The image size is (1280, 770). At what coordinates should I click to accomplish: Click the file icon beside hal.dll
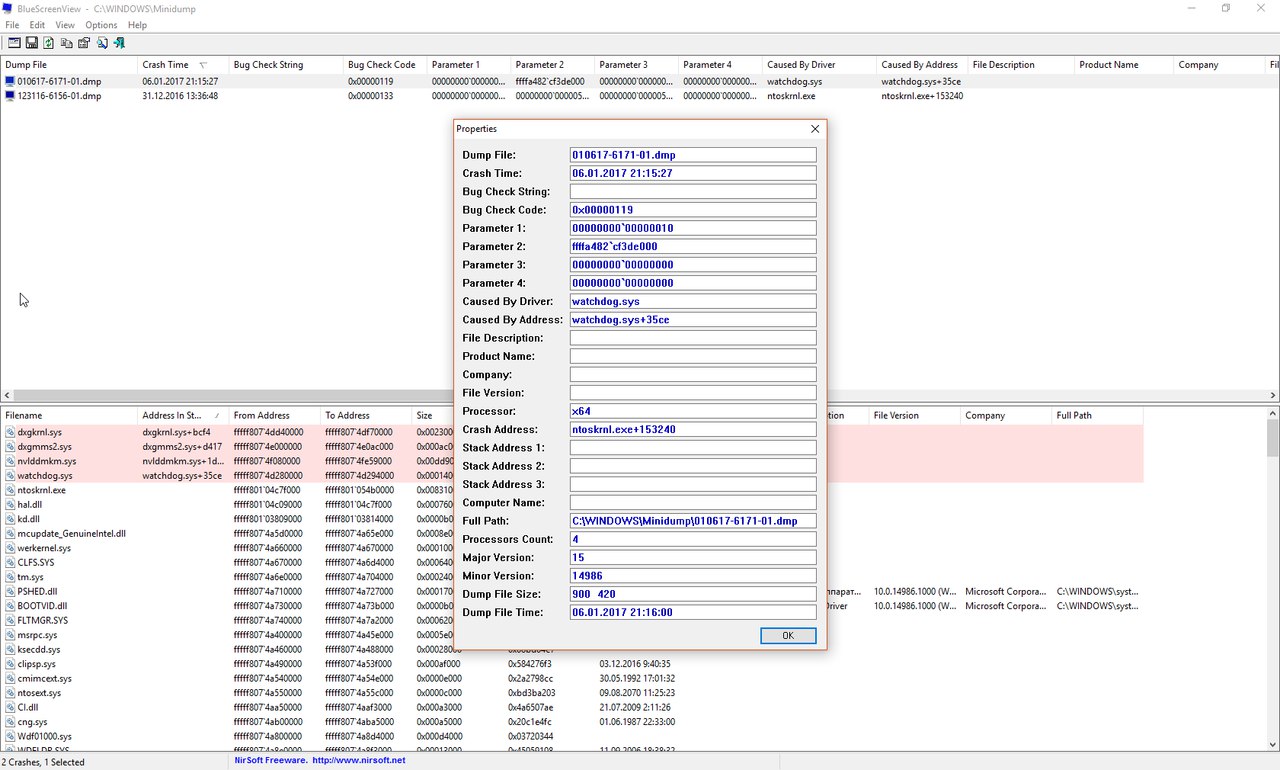point(10,505)
